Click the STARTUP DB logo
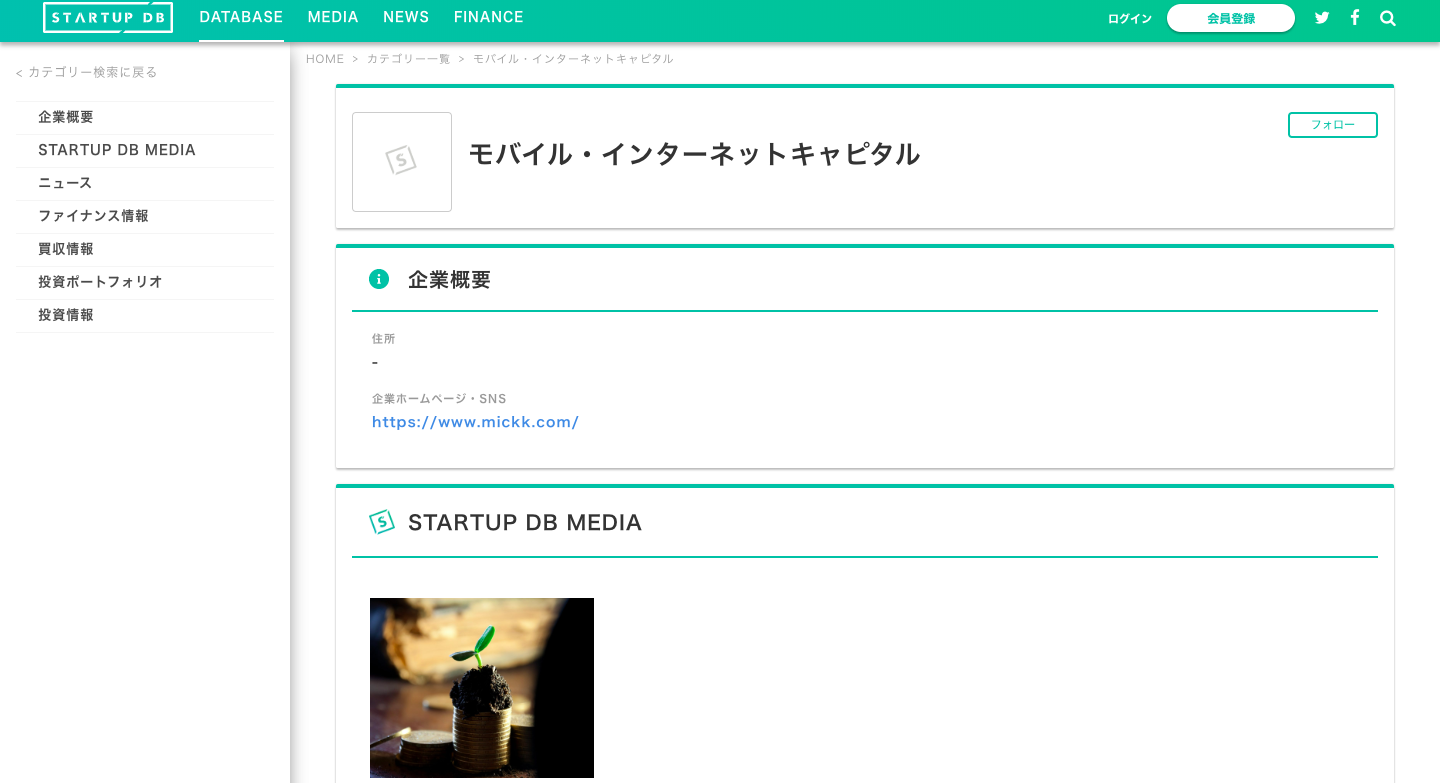 pyautogui.click(x=108, y=17)
